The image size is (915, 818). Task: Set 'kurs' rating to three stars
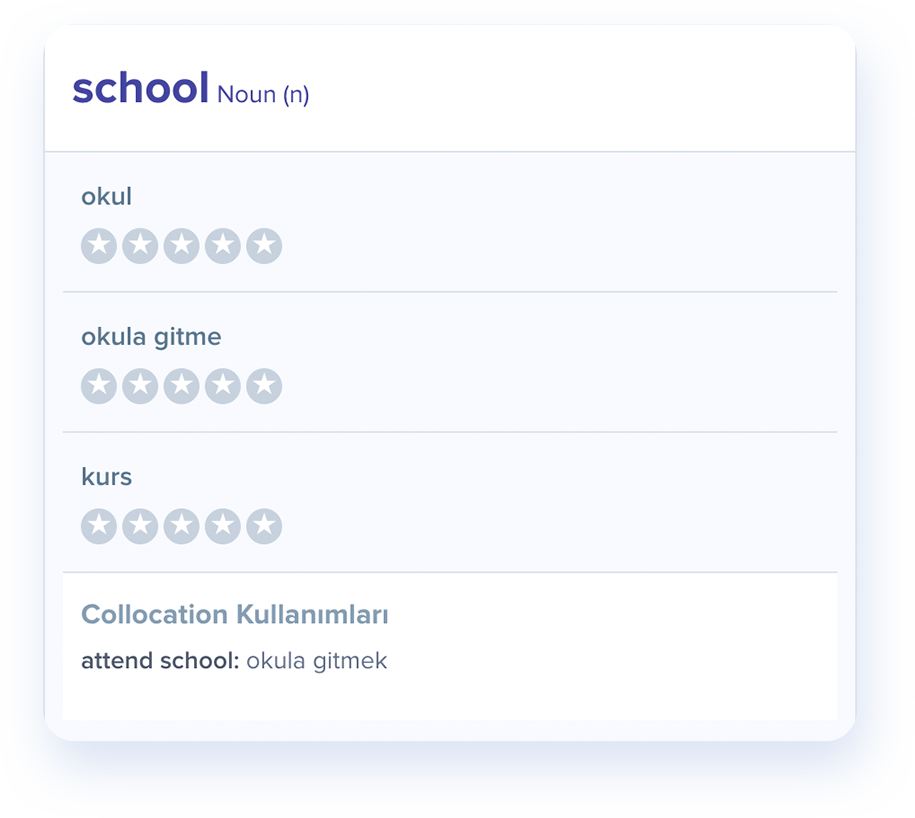point(181,526)
